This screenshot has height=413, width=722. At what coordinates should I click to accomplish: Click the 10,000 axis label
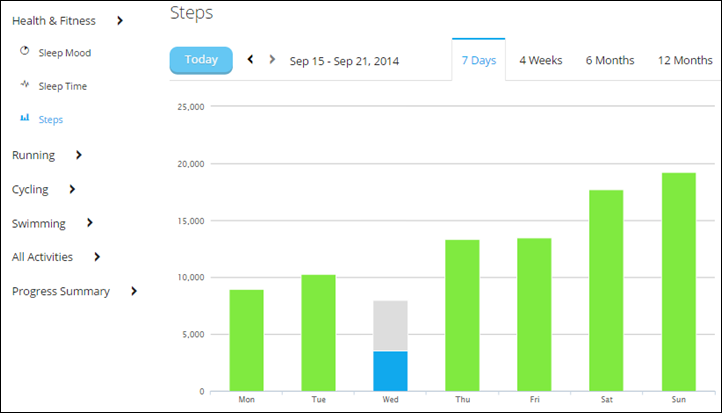[191, 277]
